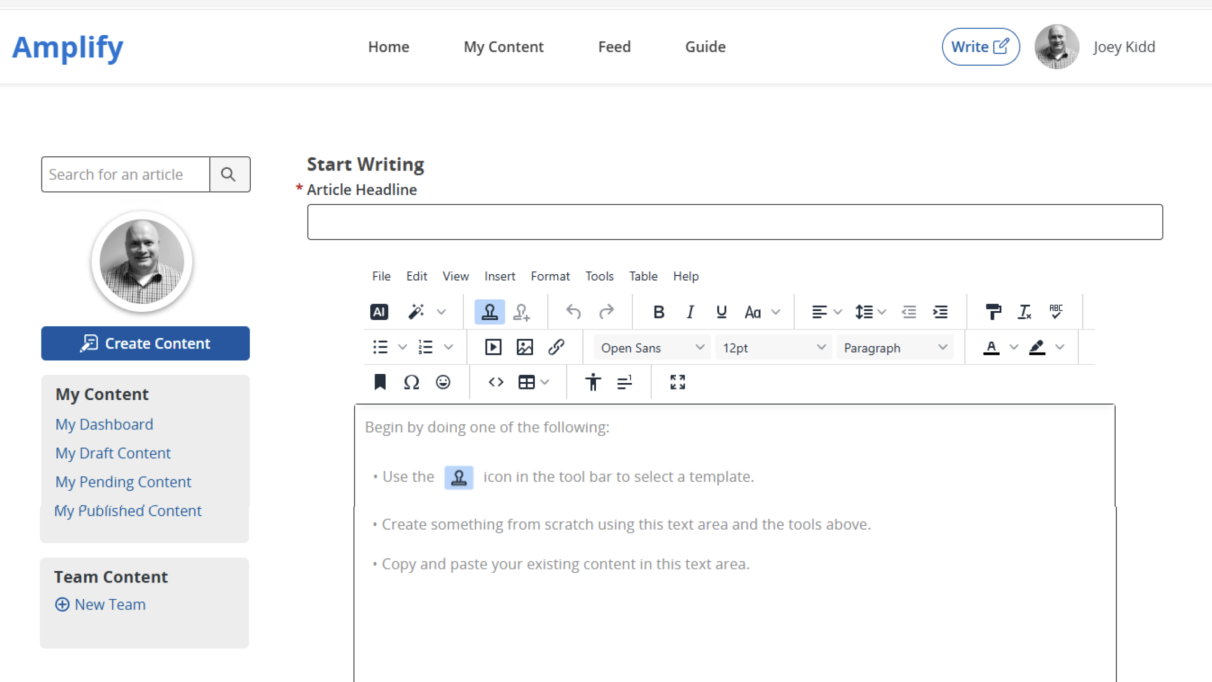Expand the 12pt font size dropdown
The image size is (1212, 682).
pyautogui.click(x=774, y=348)
